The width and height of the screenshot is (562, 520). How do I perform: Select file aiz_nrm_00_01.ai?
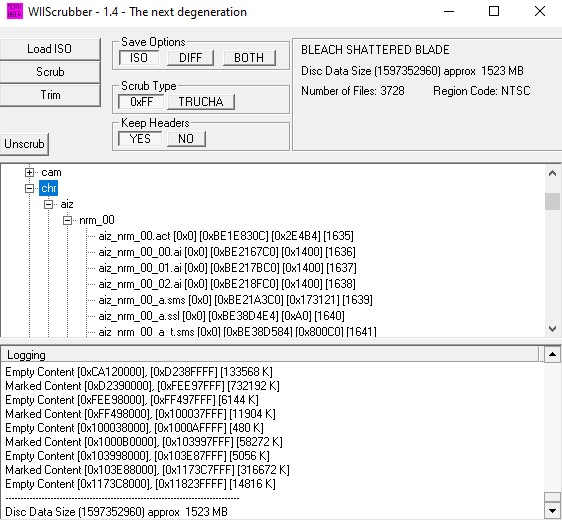pyautogui.click(x=227, y=268)
